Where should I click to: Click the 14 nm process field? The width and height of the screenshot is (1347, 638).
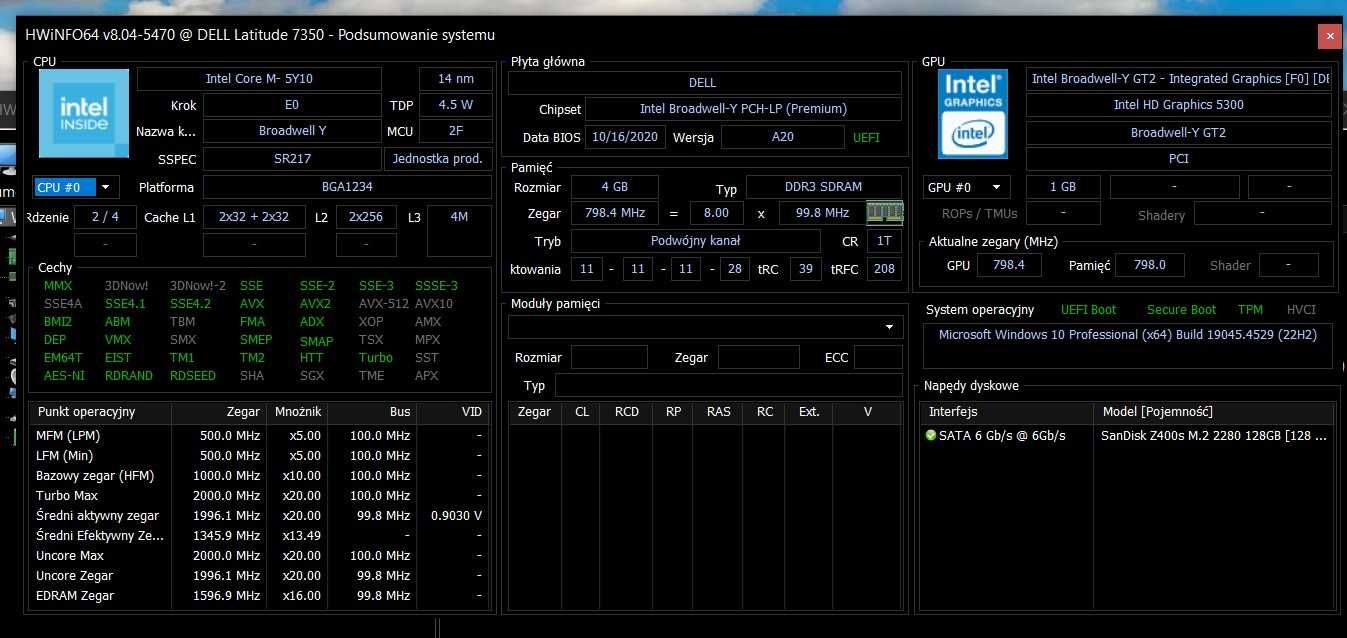[x=456, y=79]
